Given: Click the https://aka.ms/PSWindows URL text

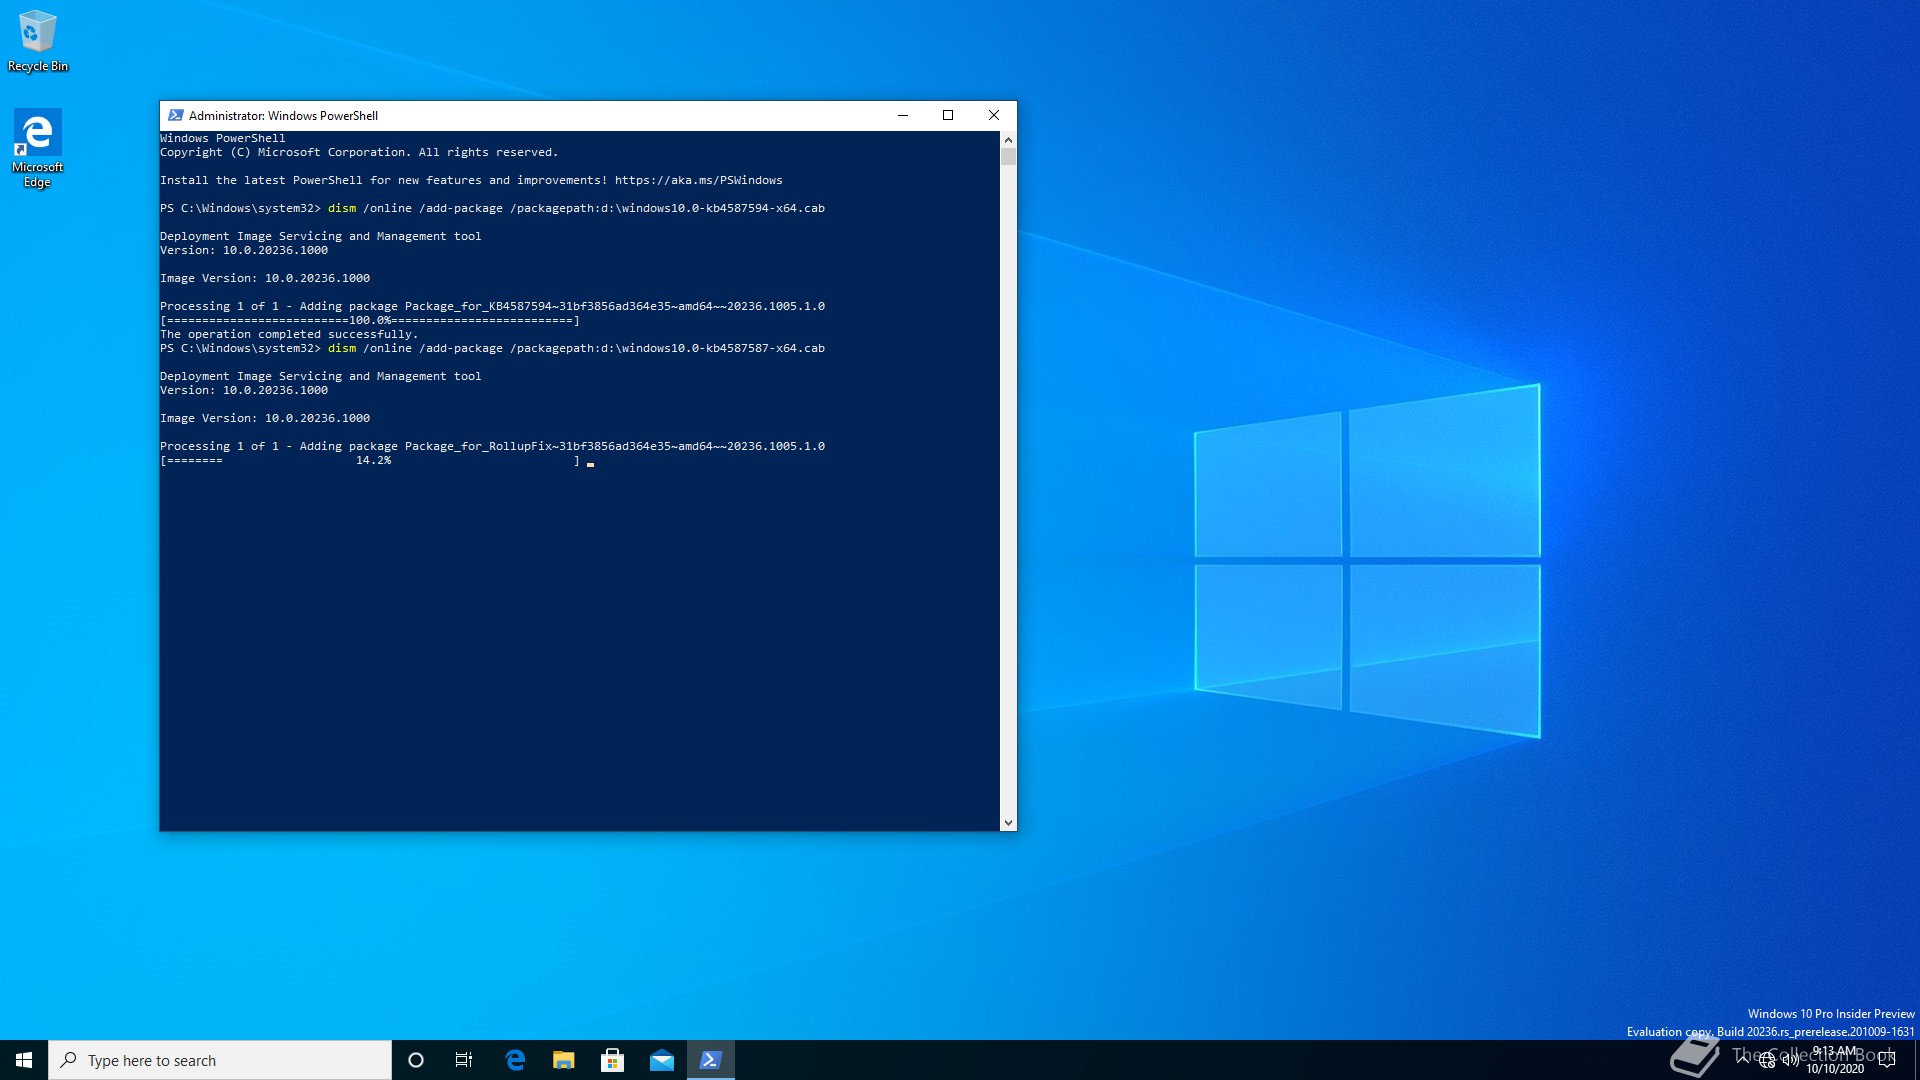Looking at the screenshot, I should [x=699, y=180].
